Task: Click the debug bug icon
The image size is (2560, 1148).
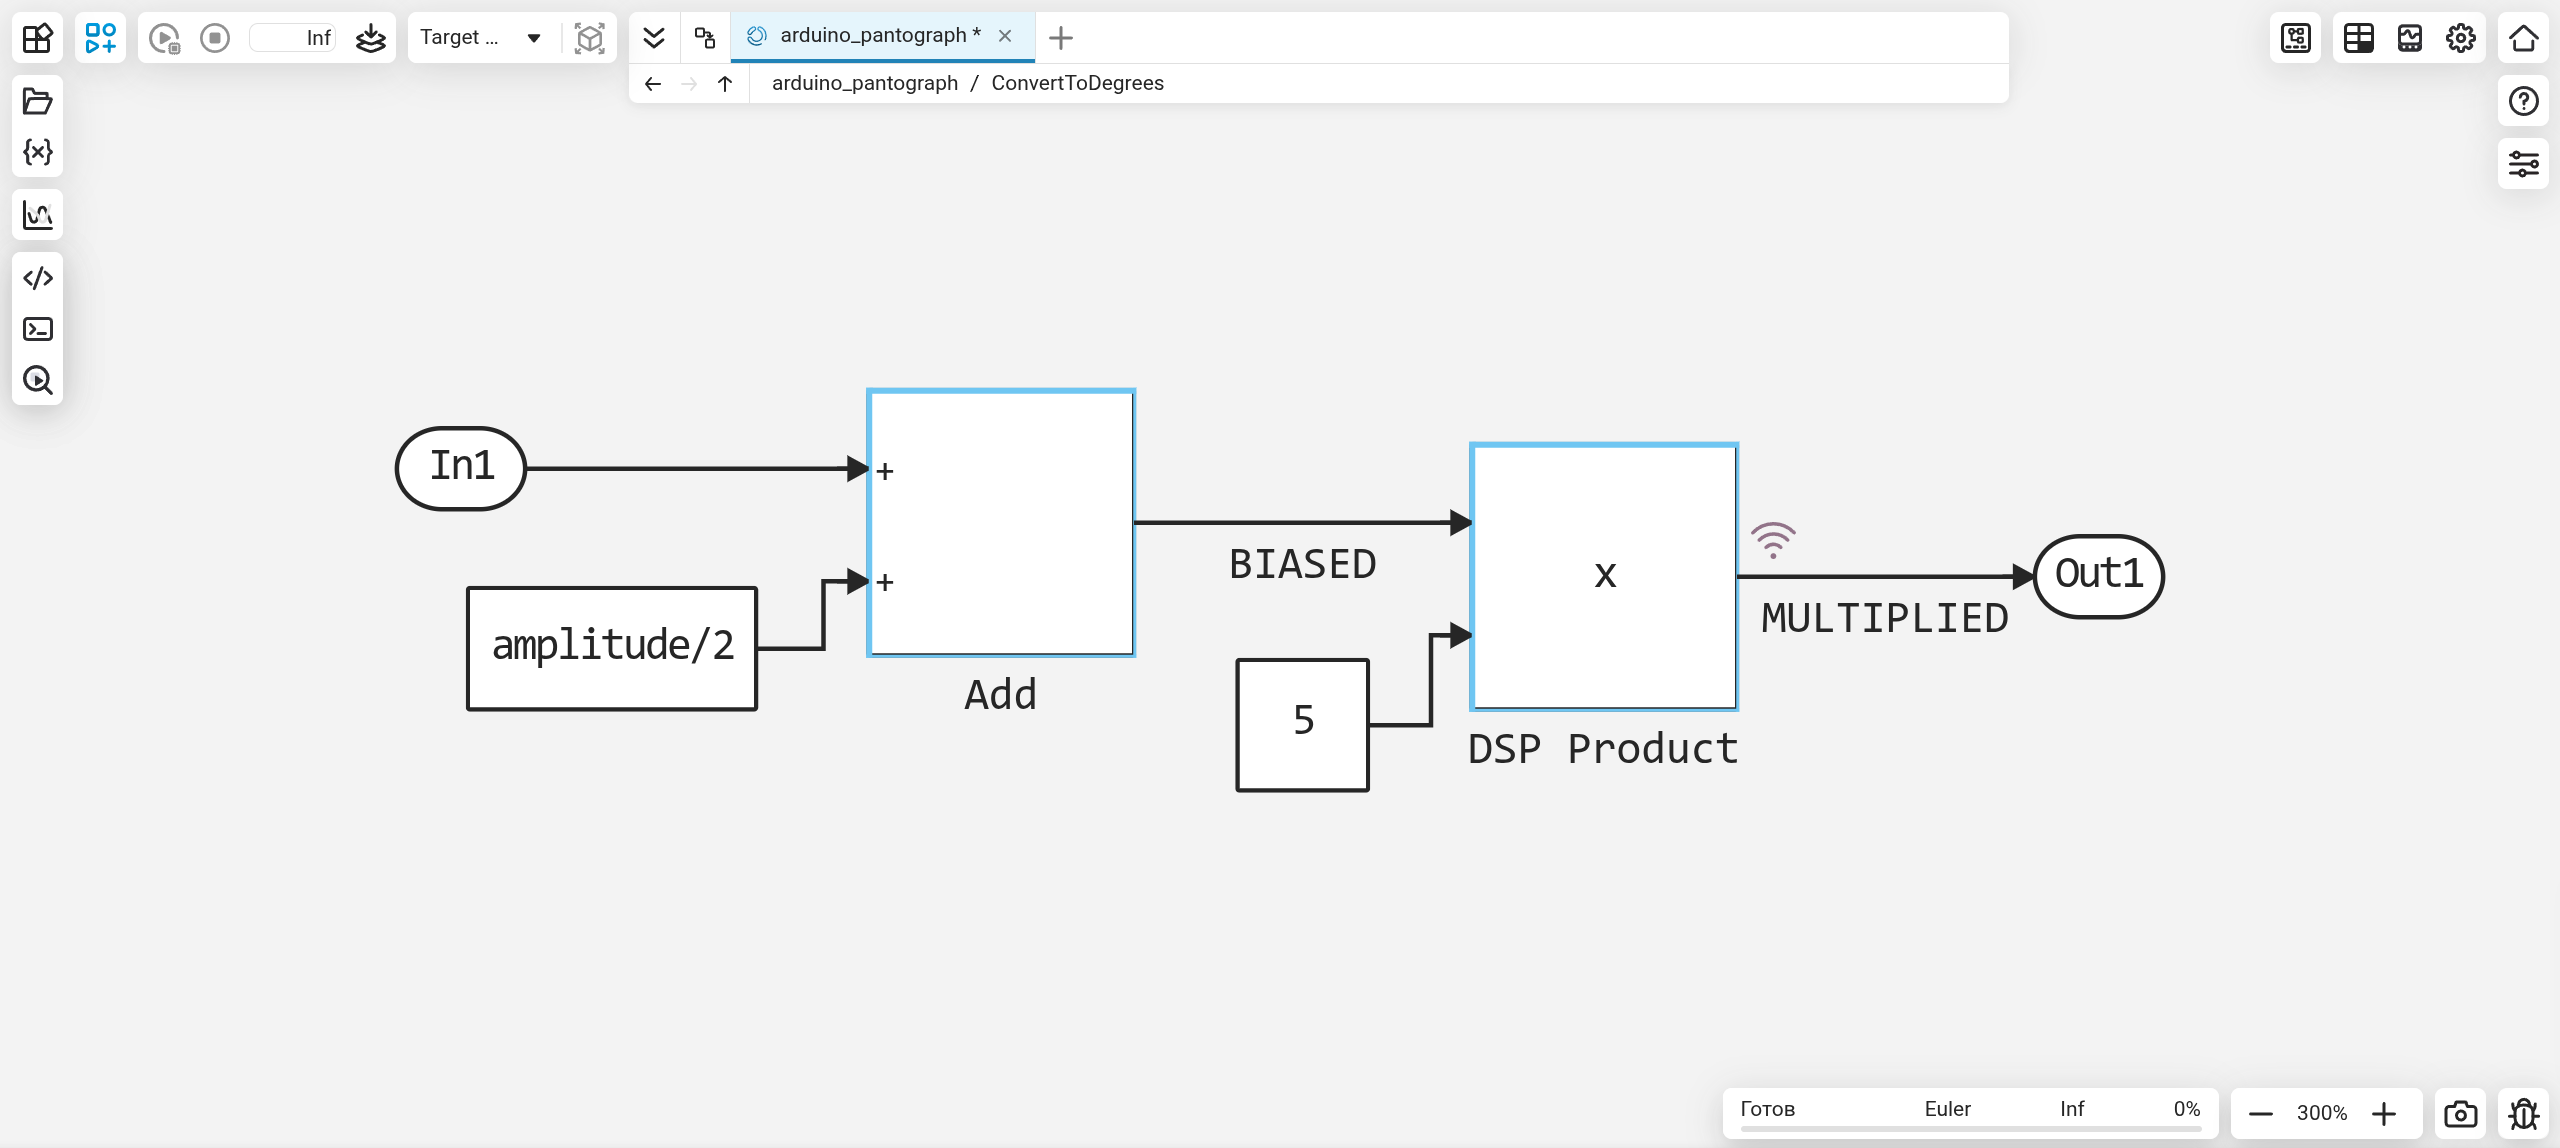Action: [x=2523, y=1113]
